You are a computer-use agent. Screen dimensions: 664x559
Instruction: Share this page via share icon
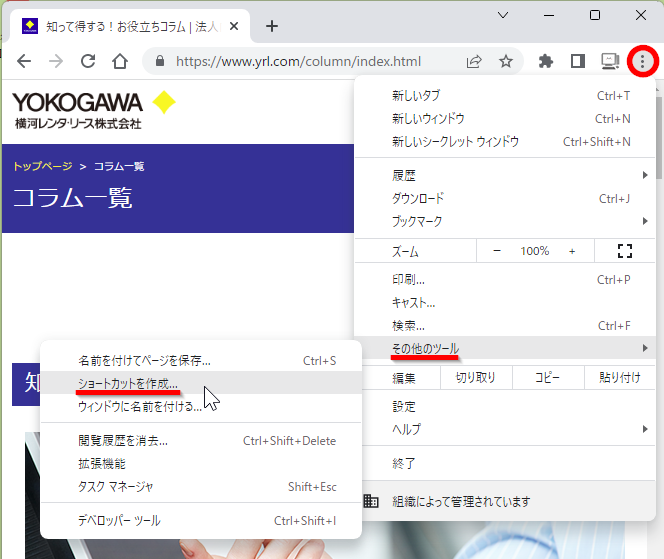click(x=474, y=62)
